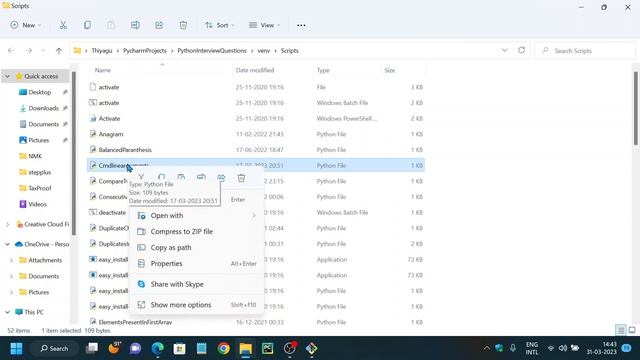Open the Chat (Teams) taskbar icon
The image size is (640, 360).
pos(136,348)
